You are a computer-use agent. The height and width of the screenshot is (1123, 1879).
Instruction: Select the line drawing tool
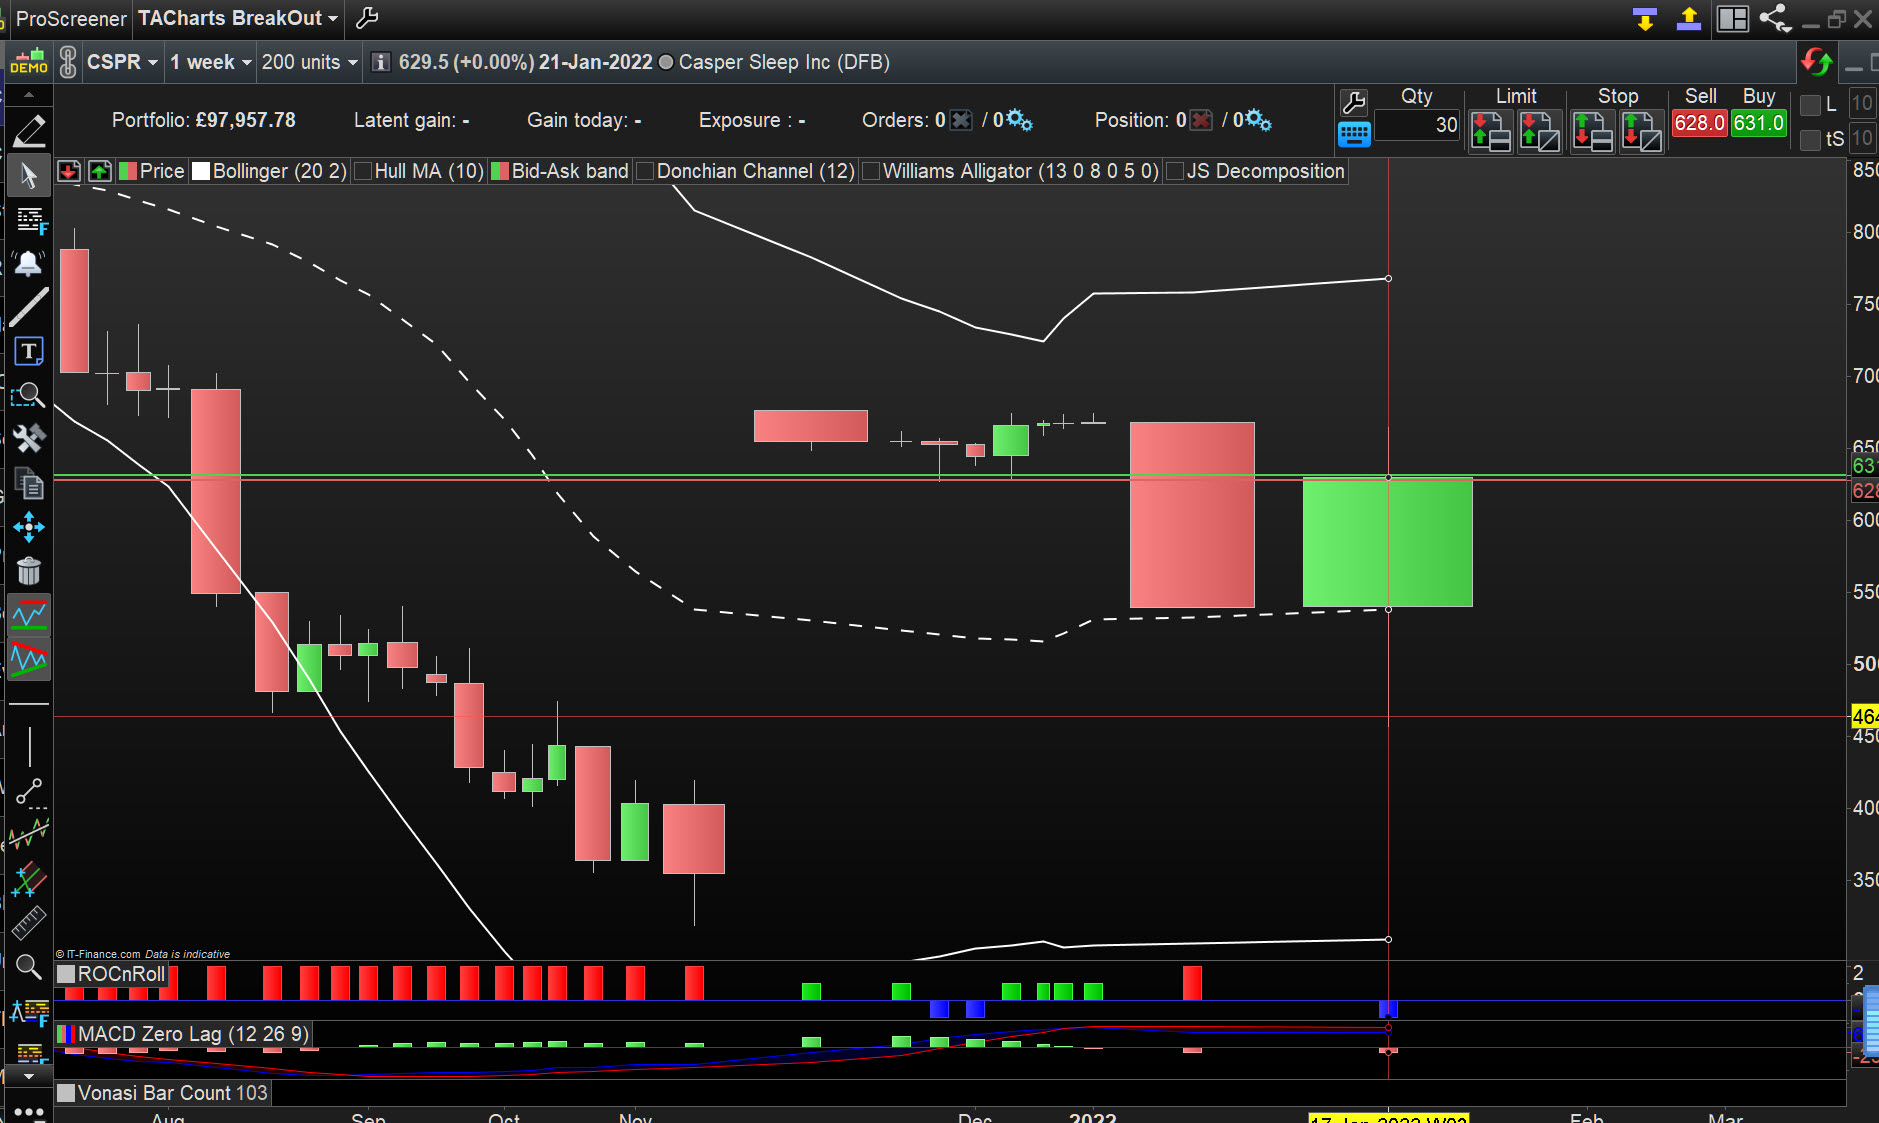click(x=28, y=307)
